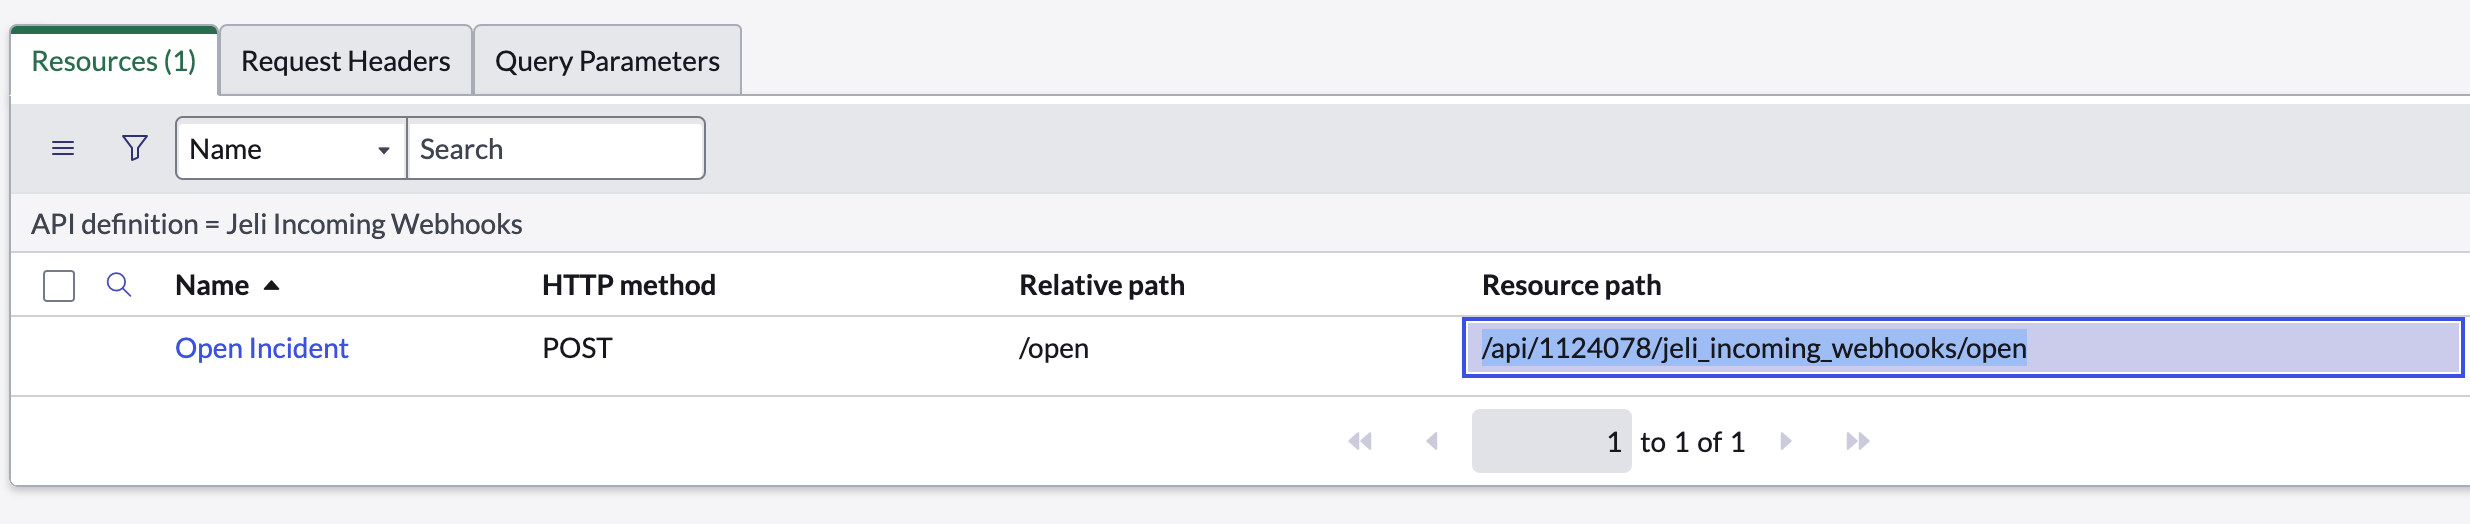
Task: Open the Name search field dropdown
Action: tap(291, 149)
